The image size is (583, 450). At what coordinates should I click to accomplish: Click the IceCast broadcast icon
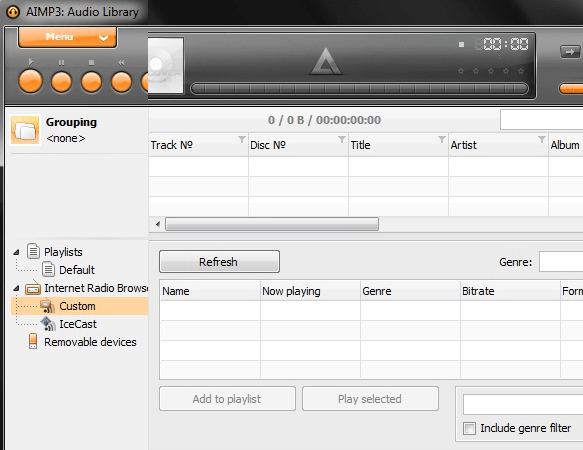[48, 324]
